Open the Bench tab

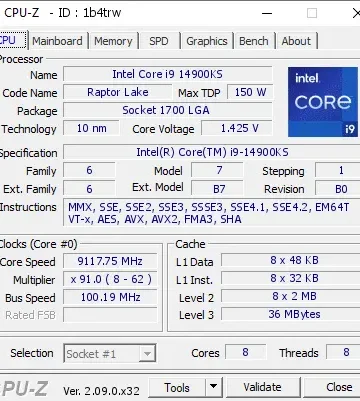(254, 41)
